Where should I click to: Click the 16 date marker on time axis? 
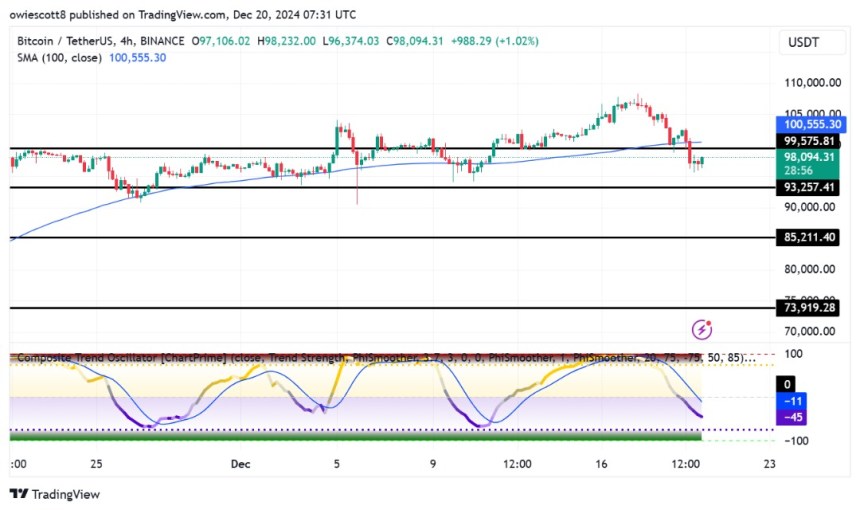coord(600,464)
